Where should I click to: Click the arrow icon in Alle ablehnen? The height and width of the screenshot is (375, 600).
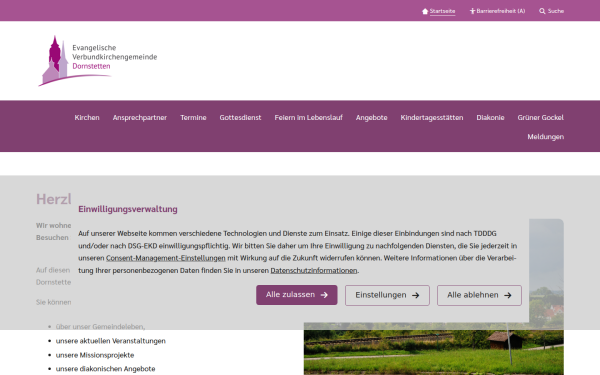[508, 295]
